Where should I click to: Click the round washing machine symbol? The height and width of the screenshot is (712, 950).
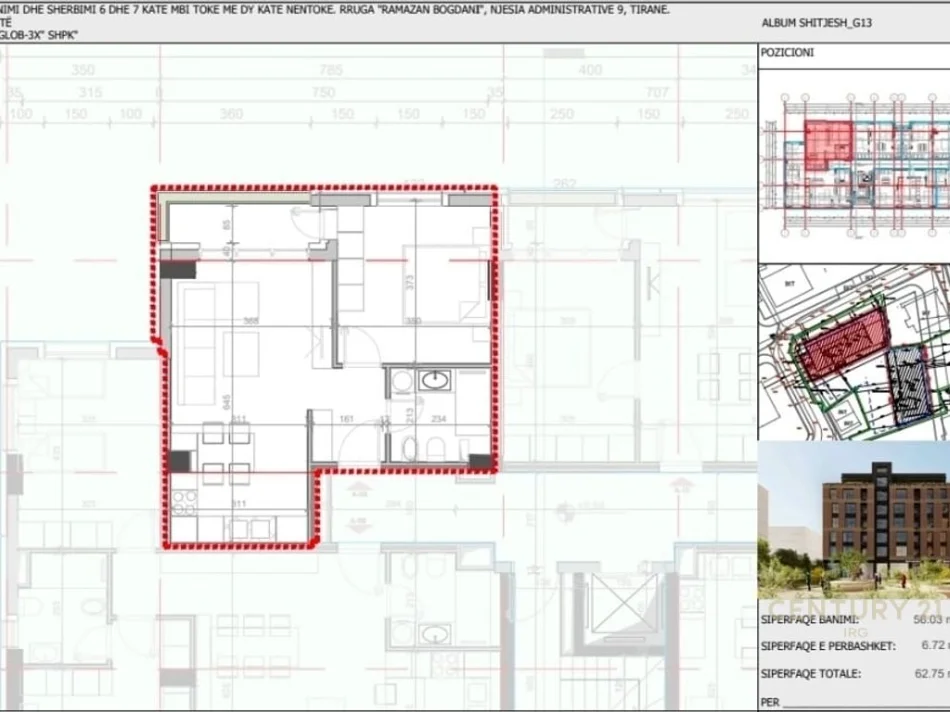tap(401, 380)
